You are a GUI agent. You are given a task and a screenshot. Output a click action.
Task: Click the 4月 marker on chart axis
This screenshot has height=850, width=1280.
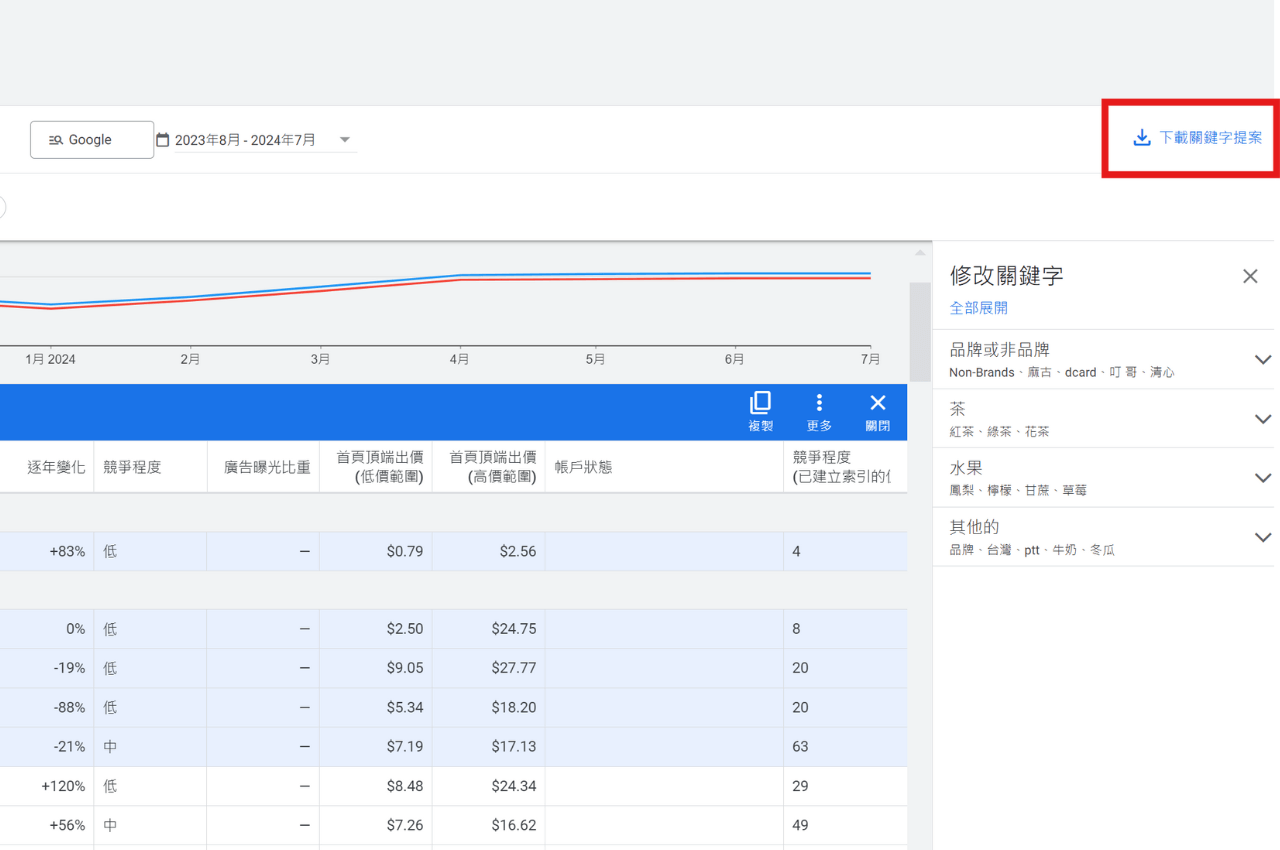pos(459,359)
